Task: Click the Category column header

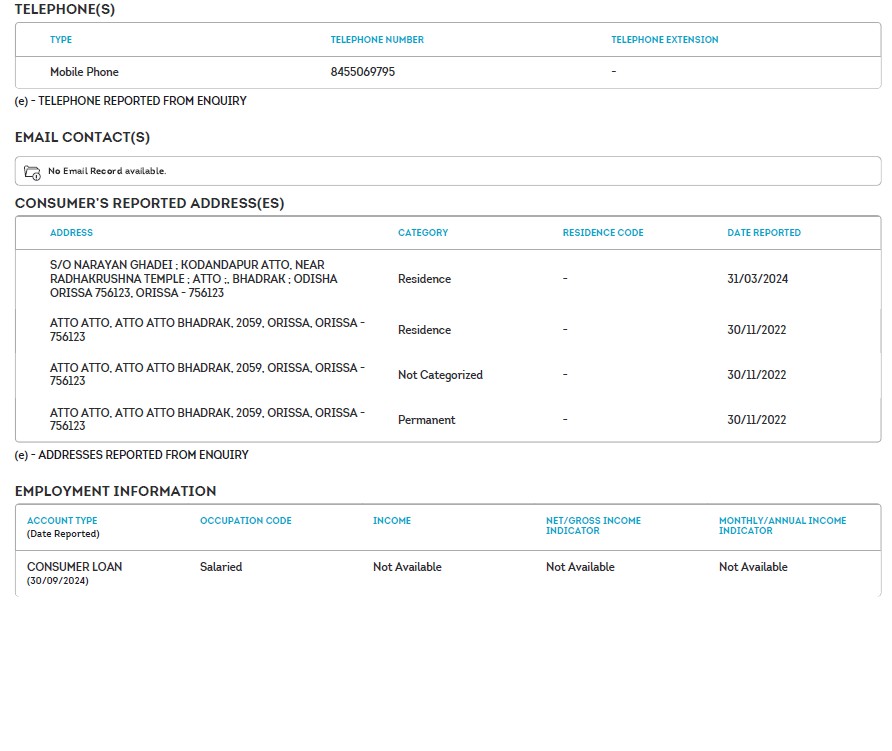Action: [x=423, y=233]
